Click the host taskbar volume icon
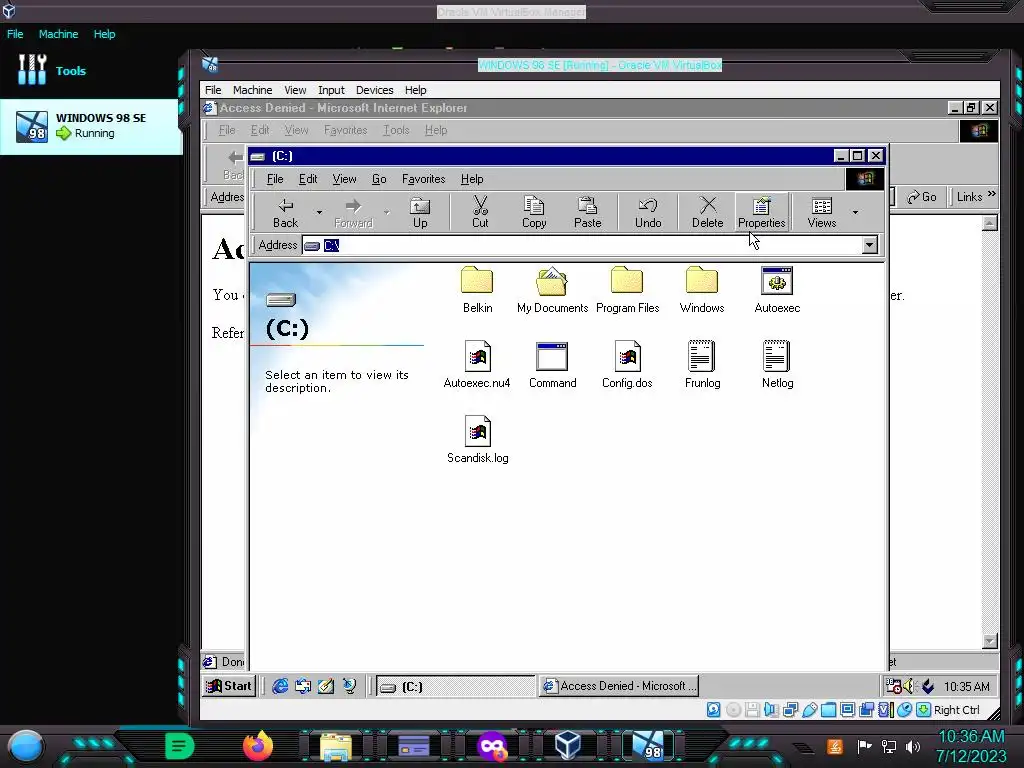1024x768 pixels. (x=912, y=746)
